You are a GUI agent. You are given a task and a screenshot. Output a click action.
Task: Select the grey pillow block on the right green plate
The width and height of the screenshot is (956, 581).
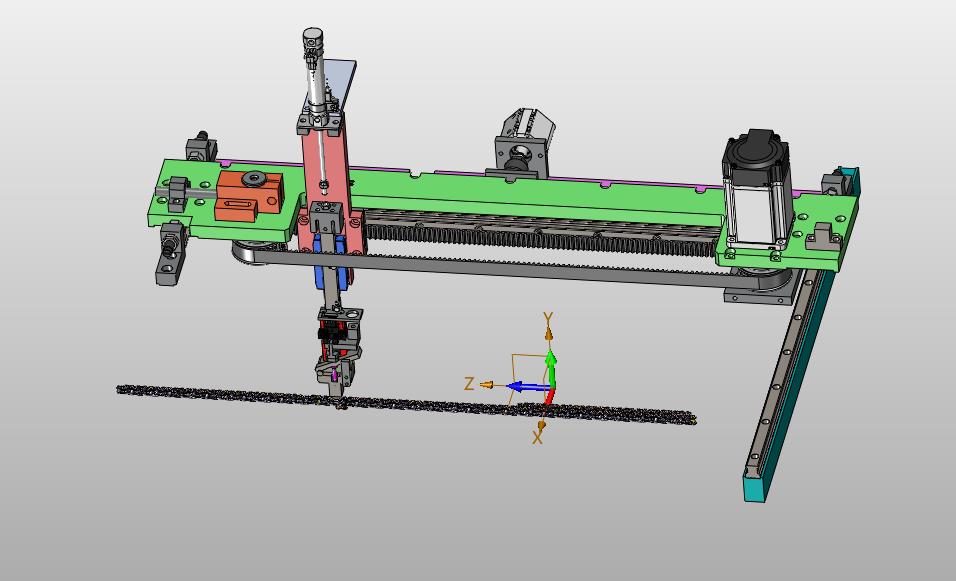tap(824, 237)
